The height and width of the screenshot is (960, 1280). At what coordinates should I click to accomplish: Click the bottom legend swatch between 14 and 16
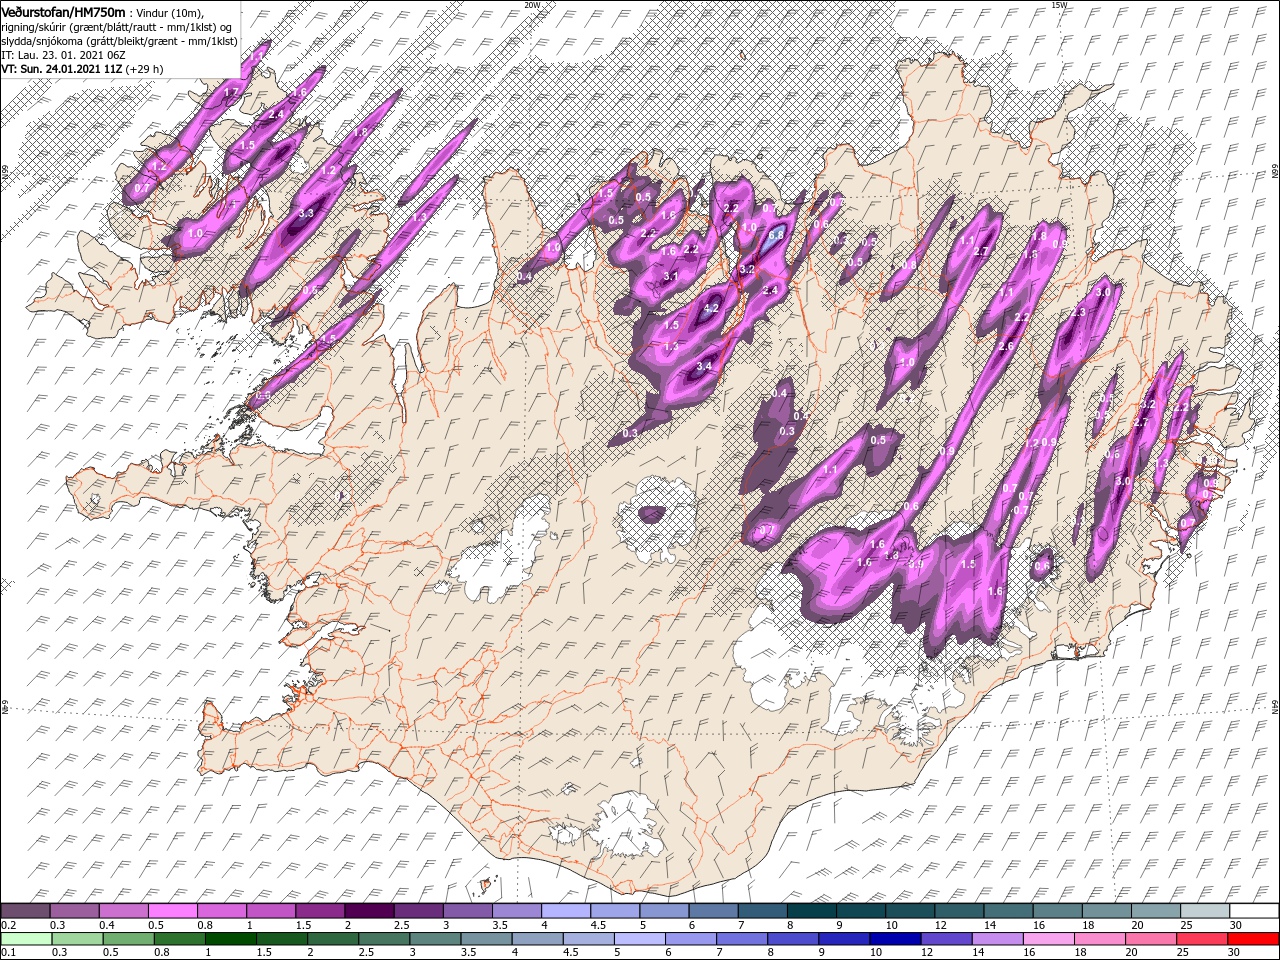(x=996, y=939)
